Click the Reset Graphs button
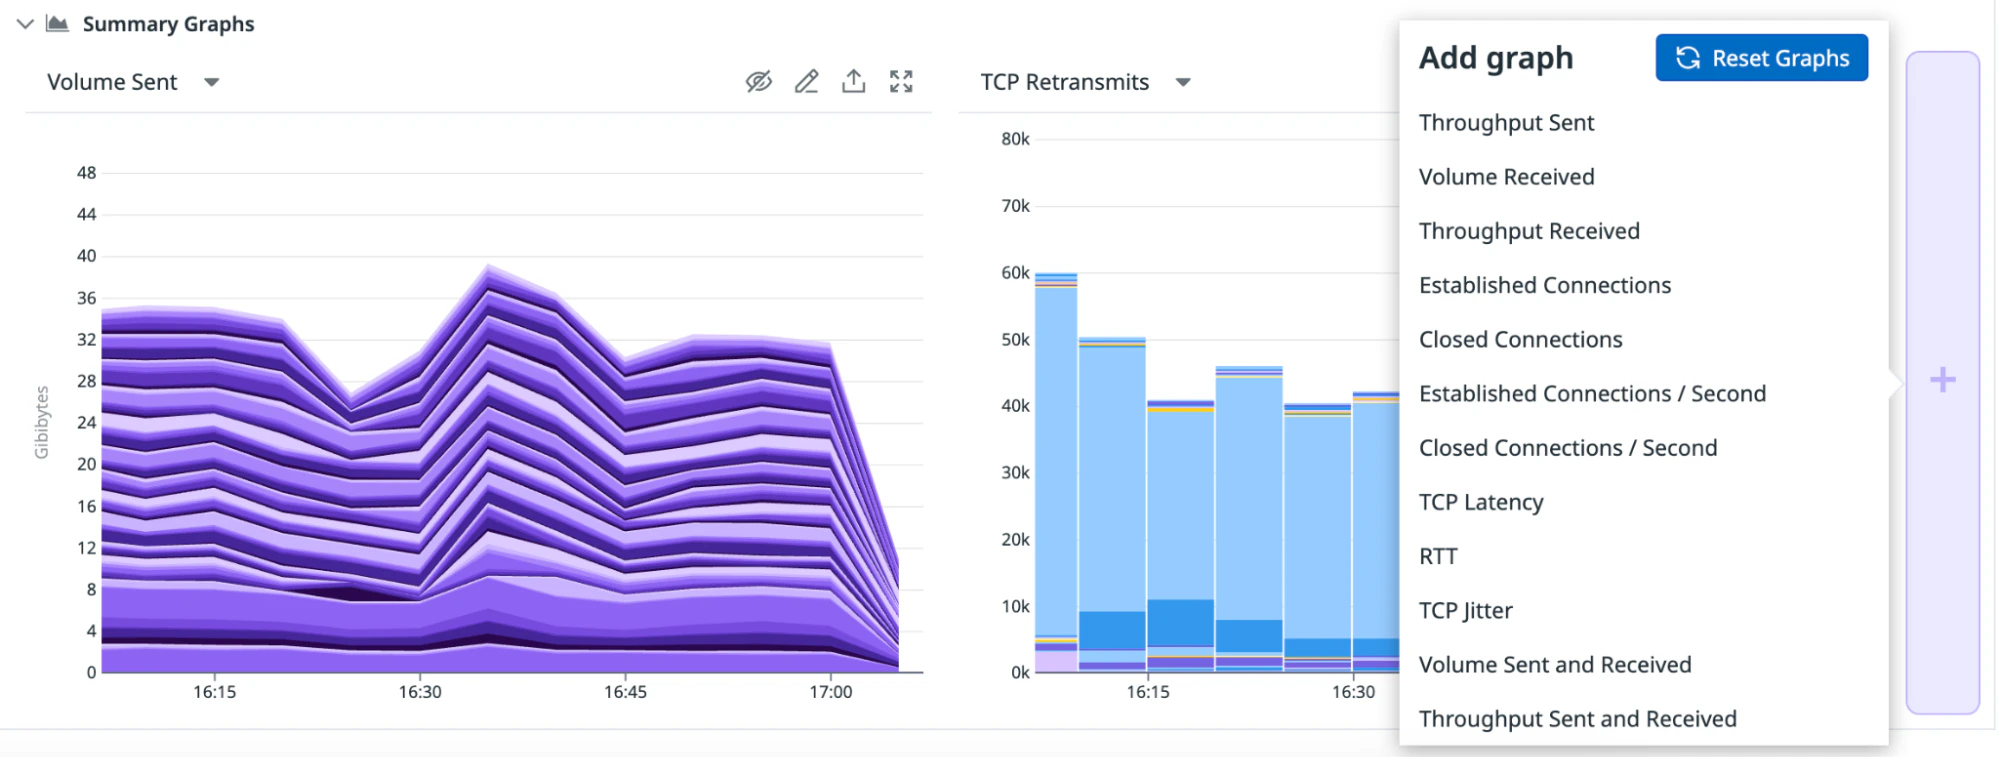Image resolution: width=1999 pixels, height=758 pixels. pyautogui.click(x=1761, y=58)
